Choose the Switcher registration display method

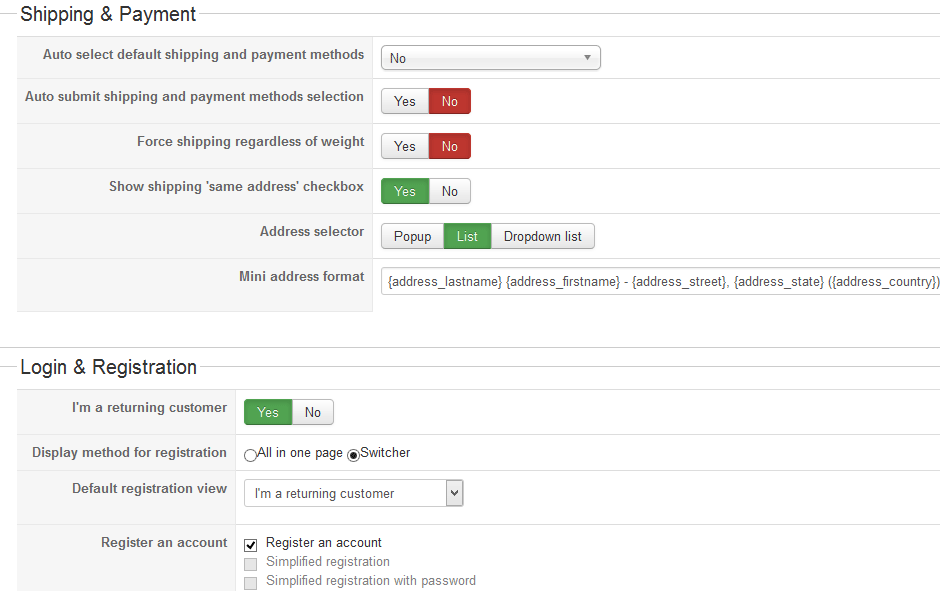[353, 455]
